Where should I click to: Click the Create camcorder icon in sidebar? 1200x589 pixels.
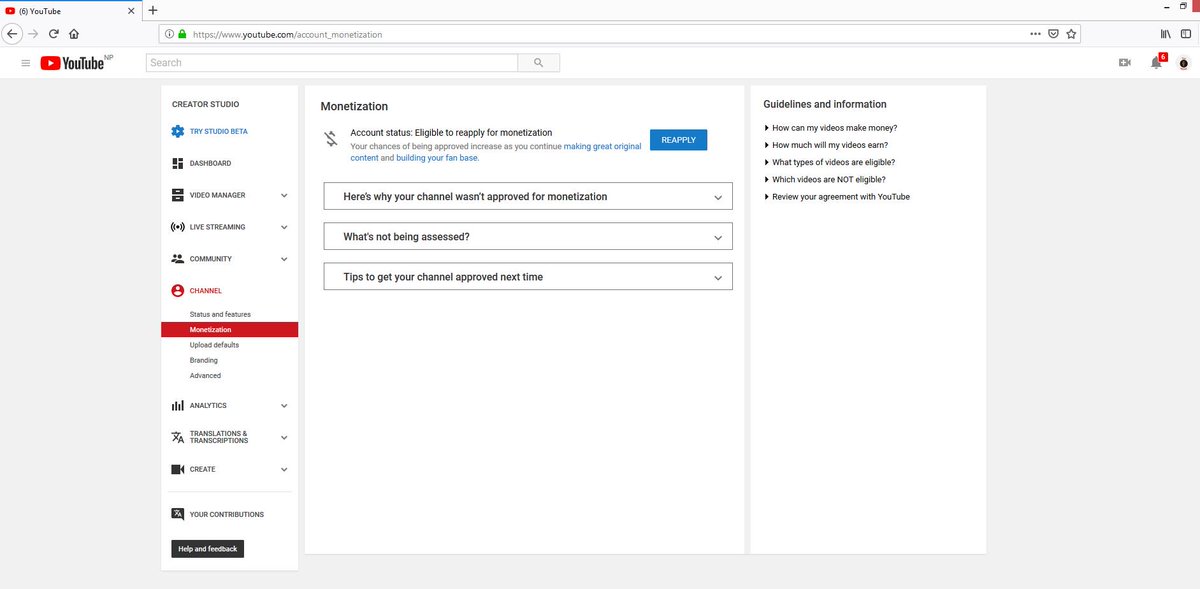tap(178, 469)
